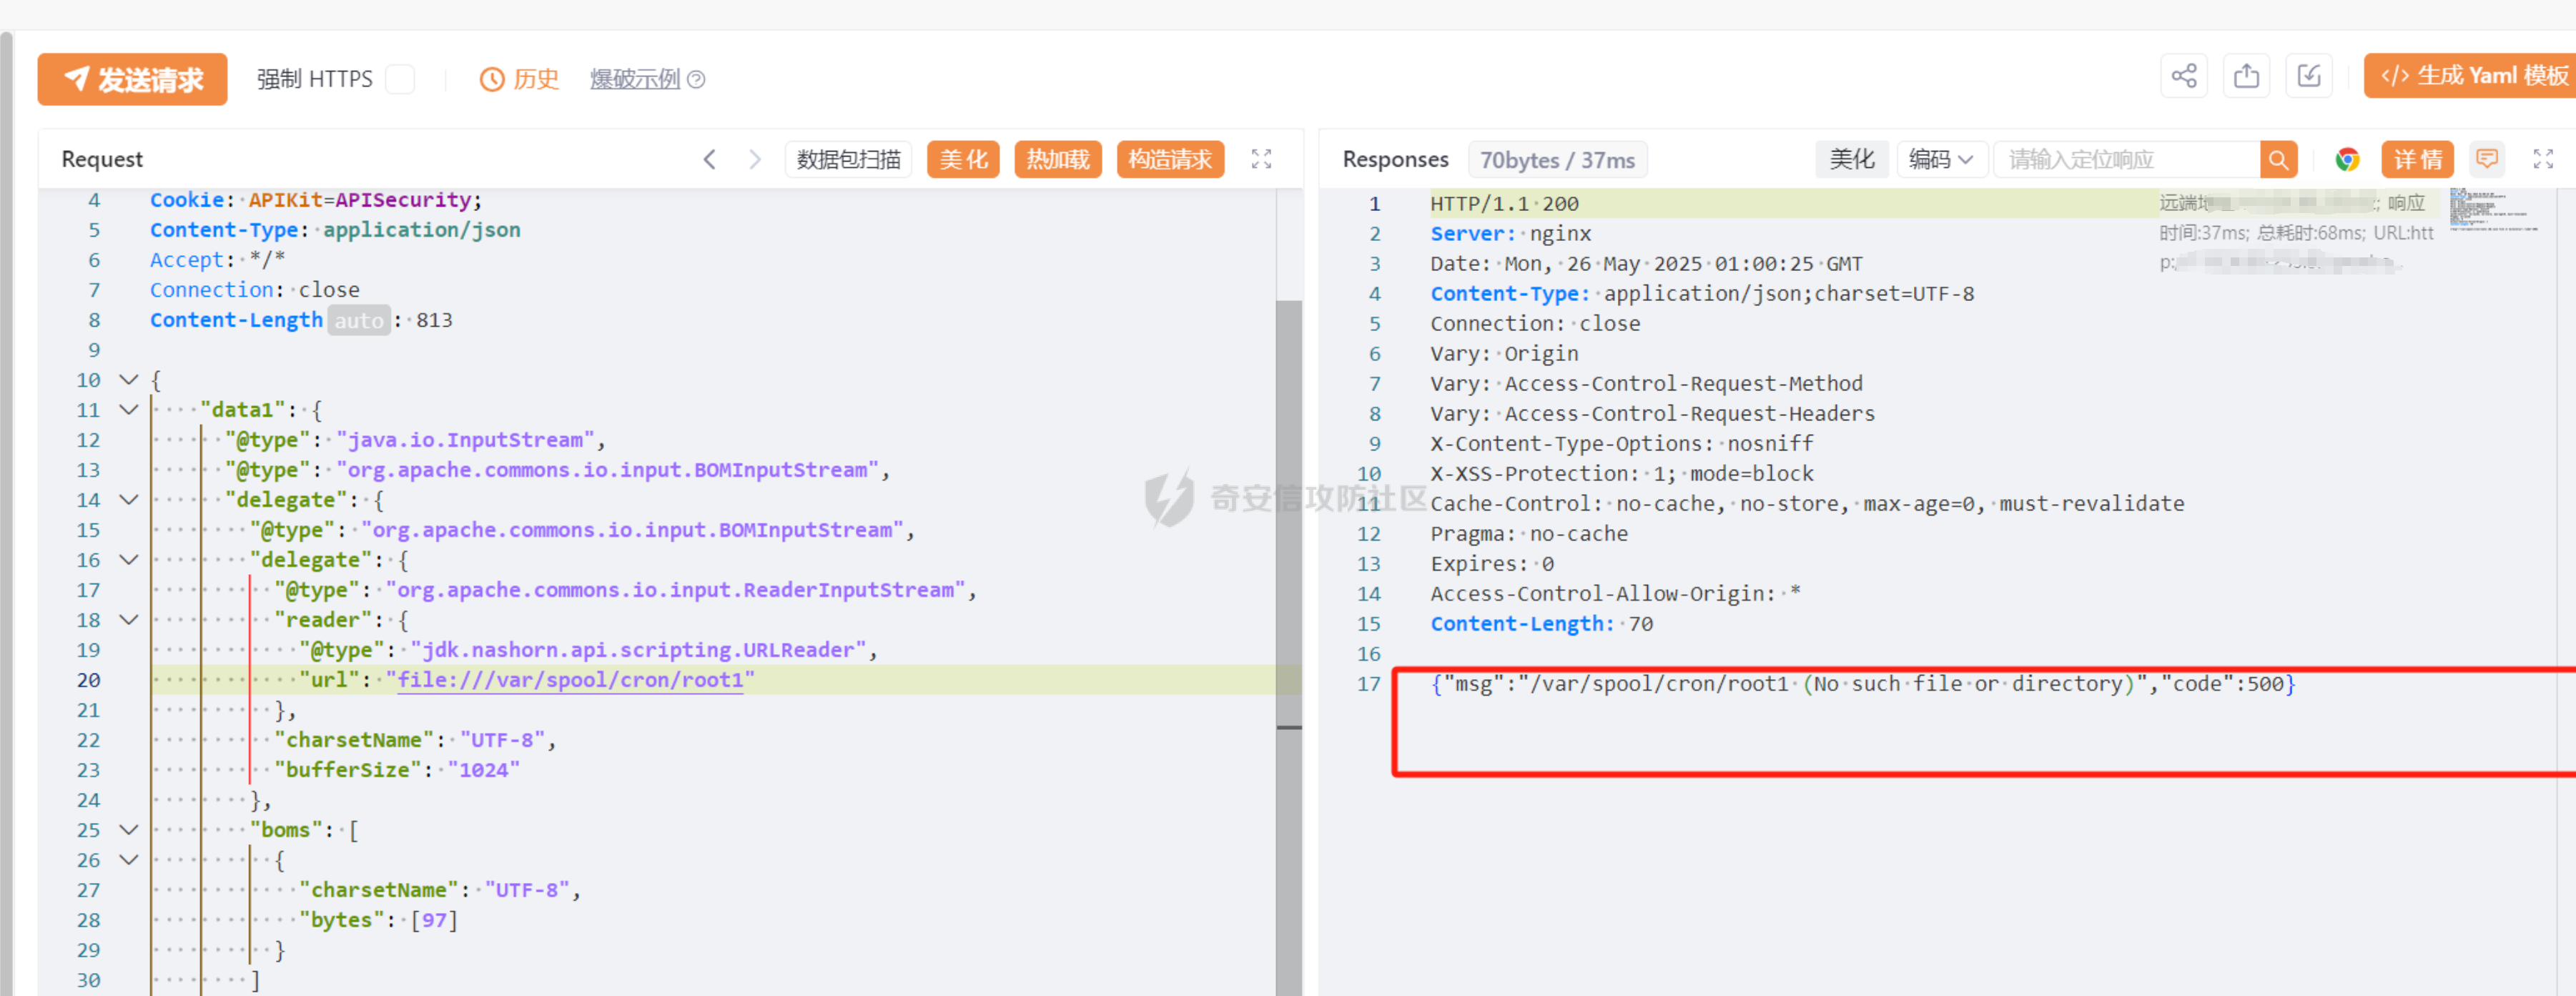Click the 热加载 hot reload button
Viewport: 2576px width, 996px height.
point(1058,159)
